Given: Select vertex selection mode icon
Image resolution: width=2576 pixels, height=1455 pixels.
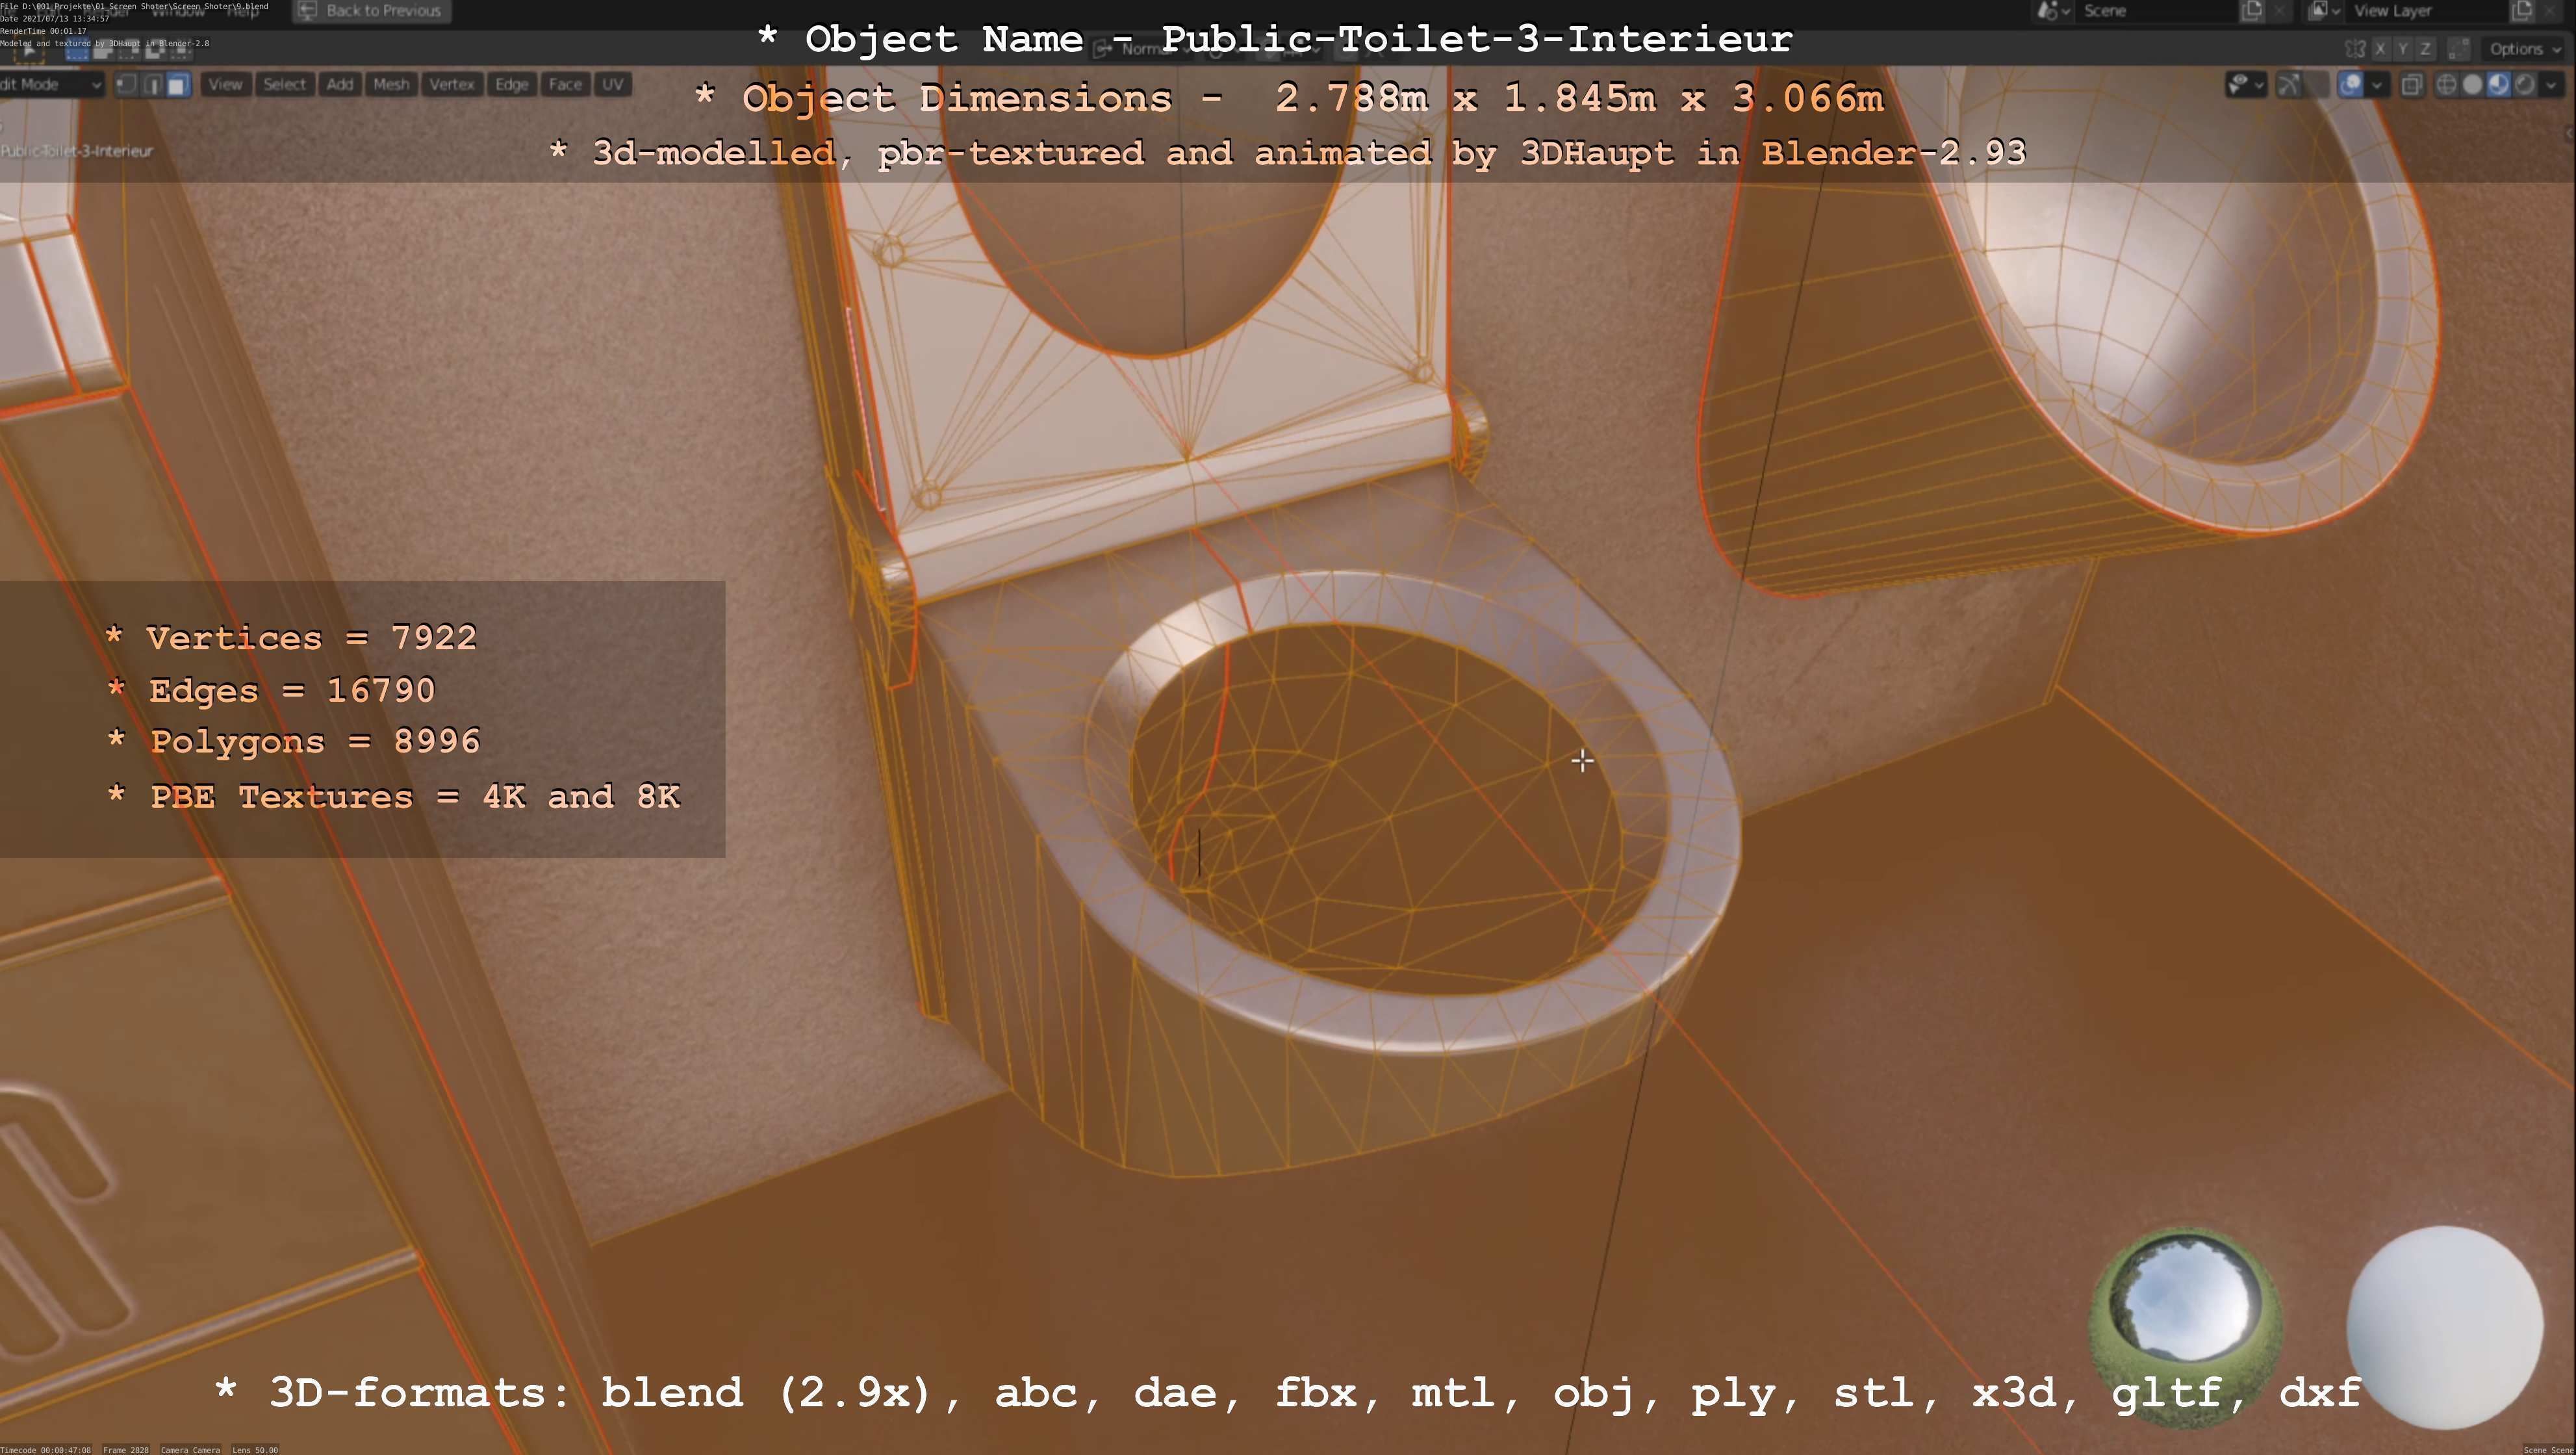Looking at the screenshot, I should pos(126,84).
